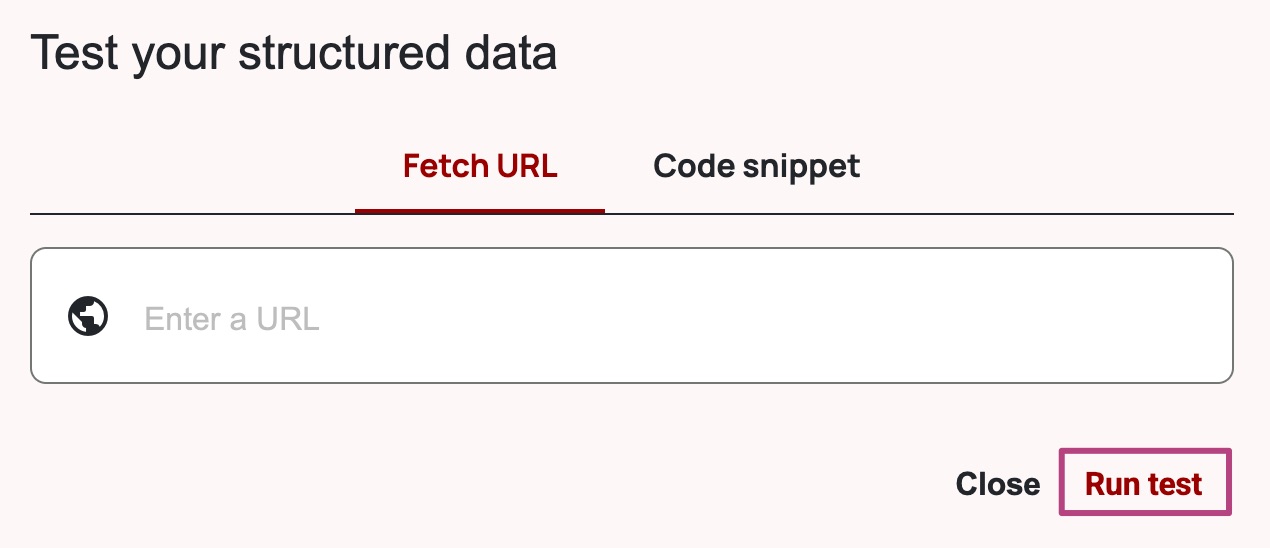Hit the dark red Run test button
This screenshot has height=548, width=1270.
pyautogui.click(x=1144, y=484)
